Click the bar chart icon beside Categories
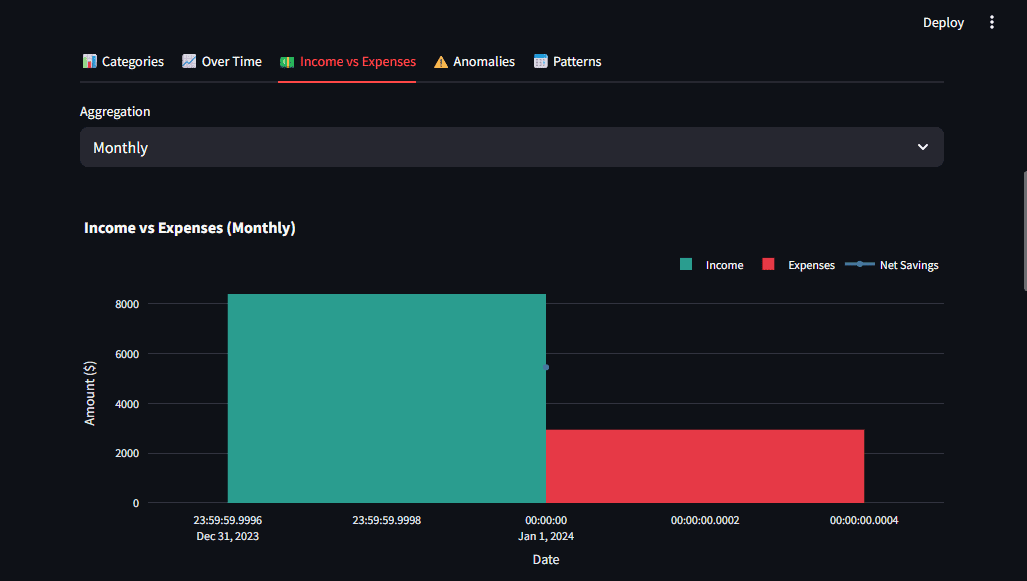The height and width of the screenshot is (581, 1027). click(x=90, y=62)
